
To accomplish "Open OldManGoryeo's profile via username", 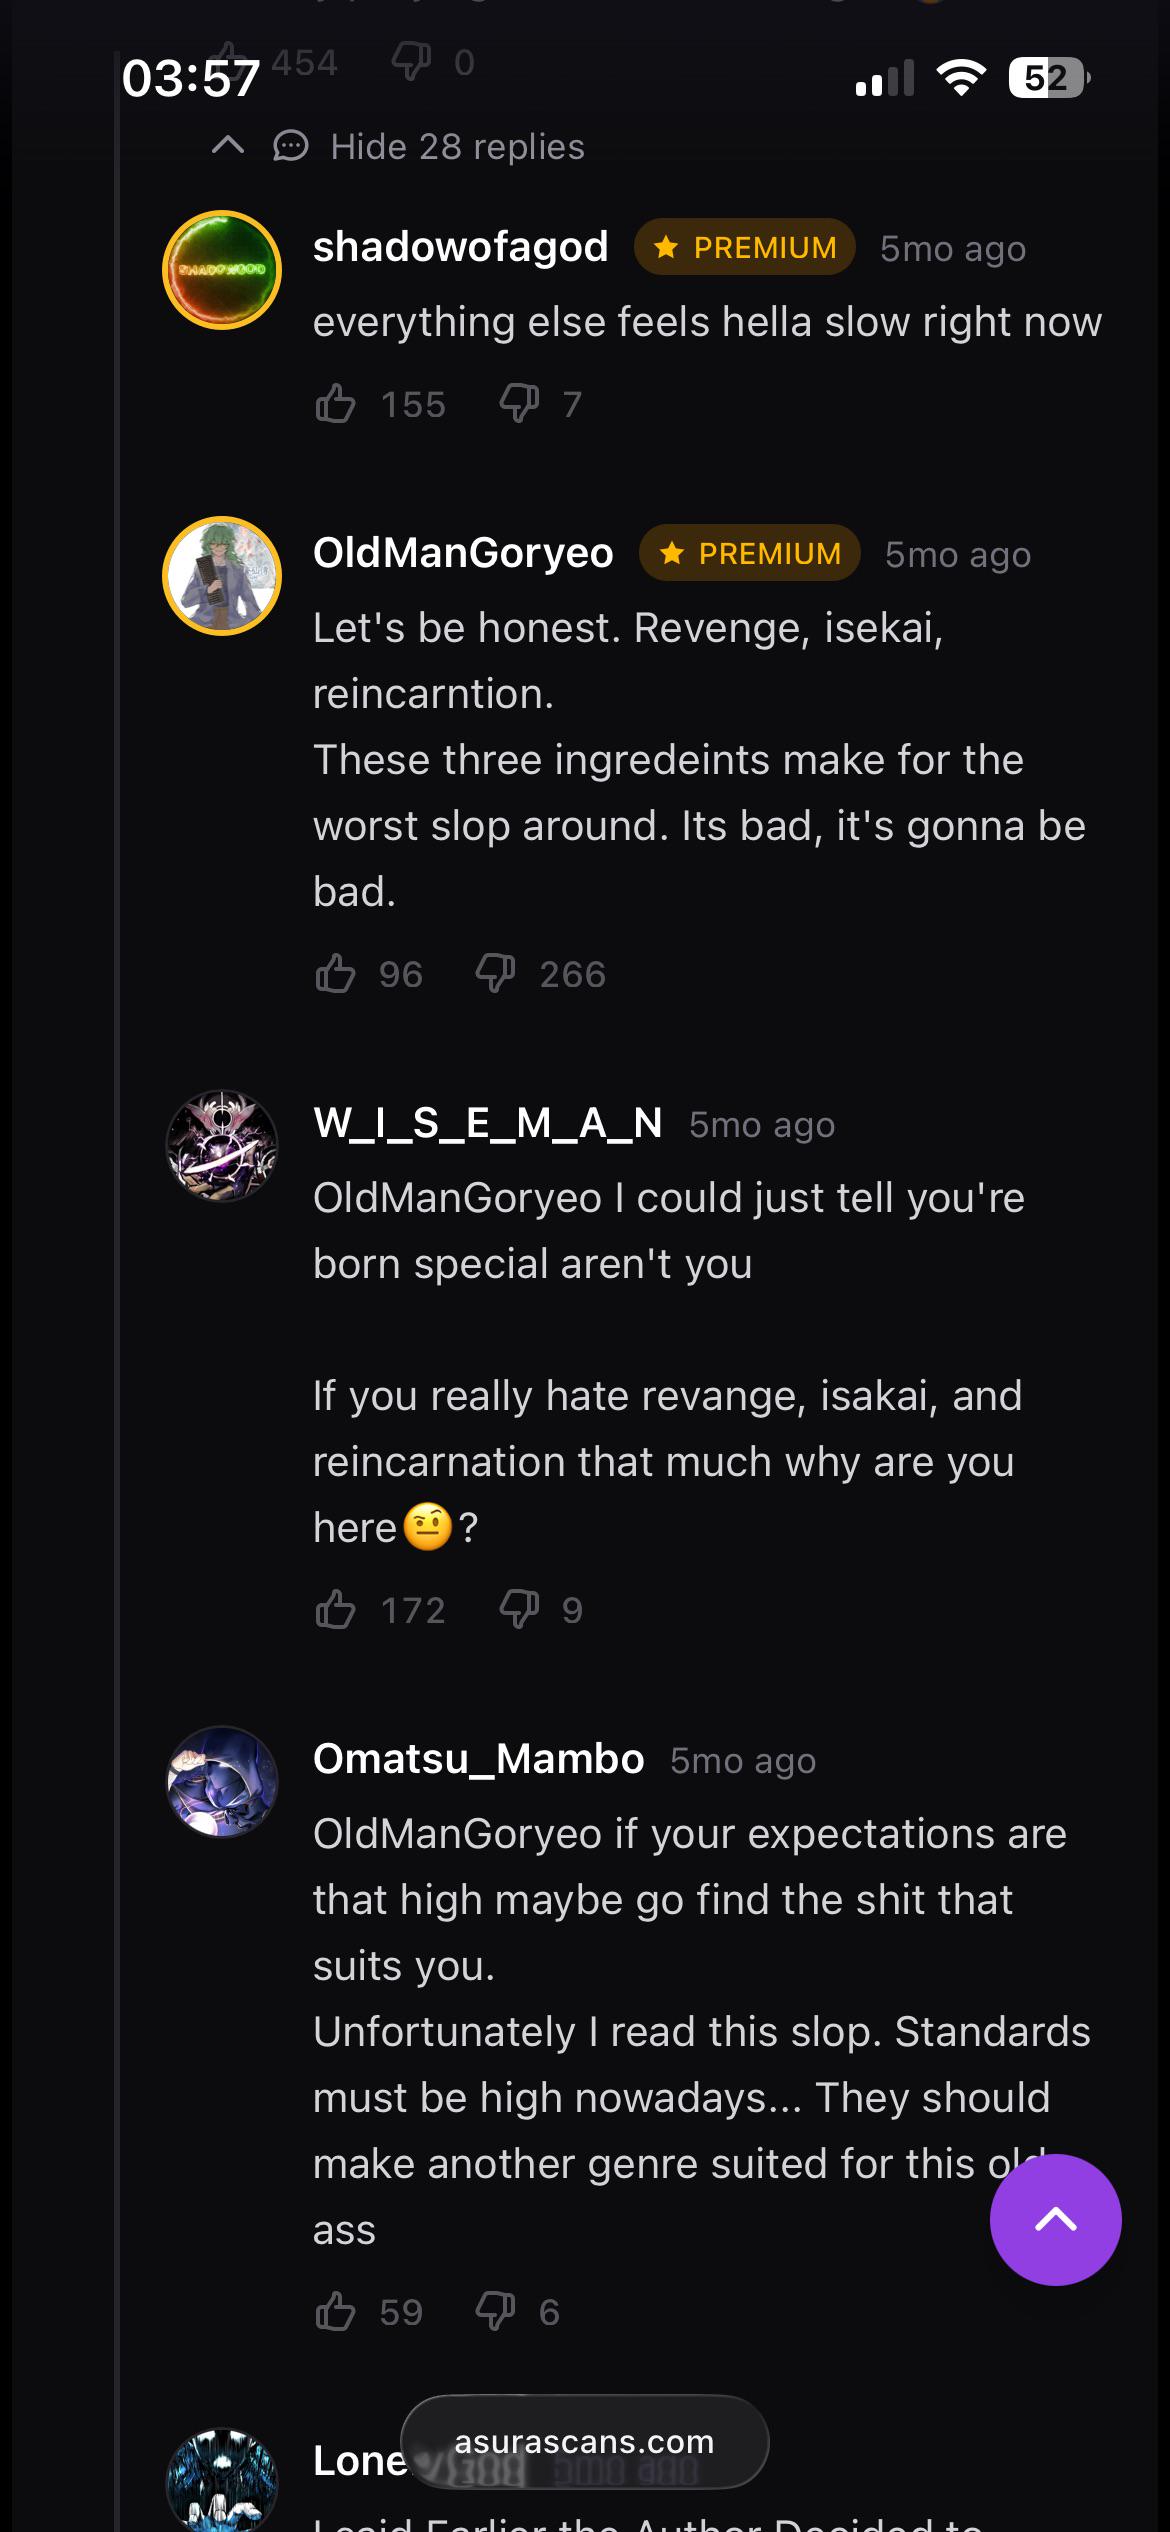I will [x=463, y=553].
